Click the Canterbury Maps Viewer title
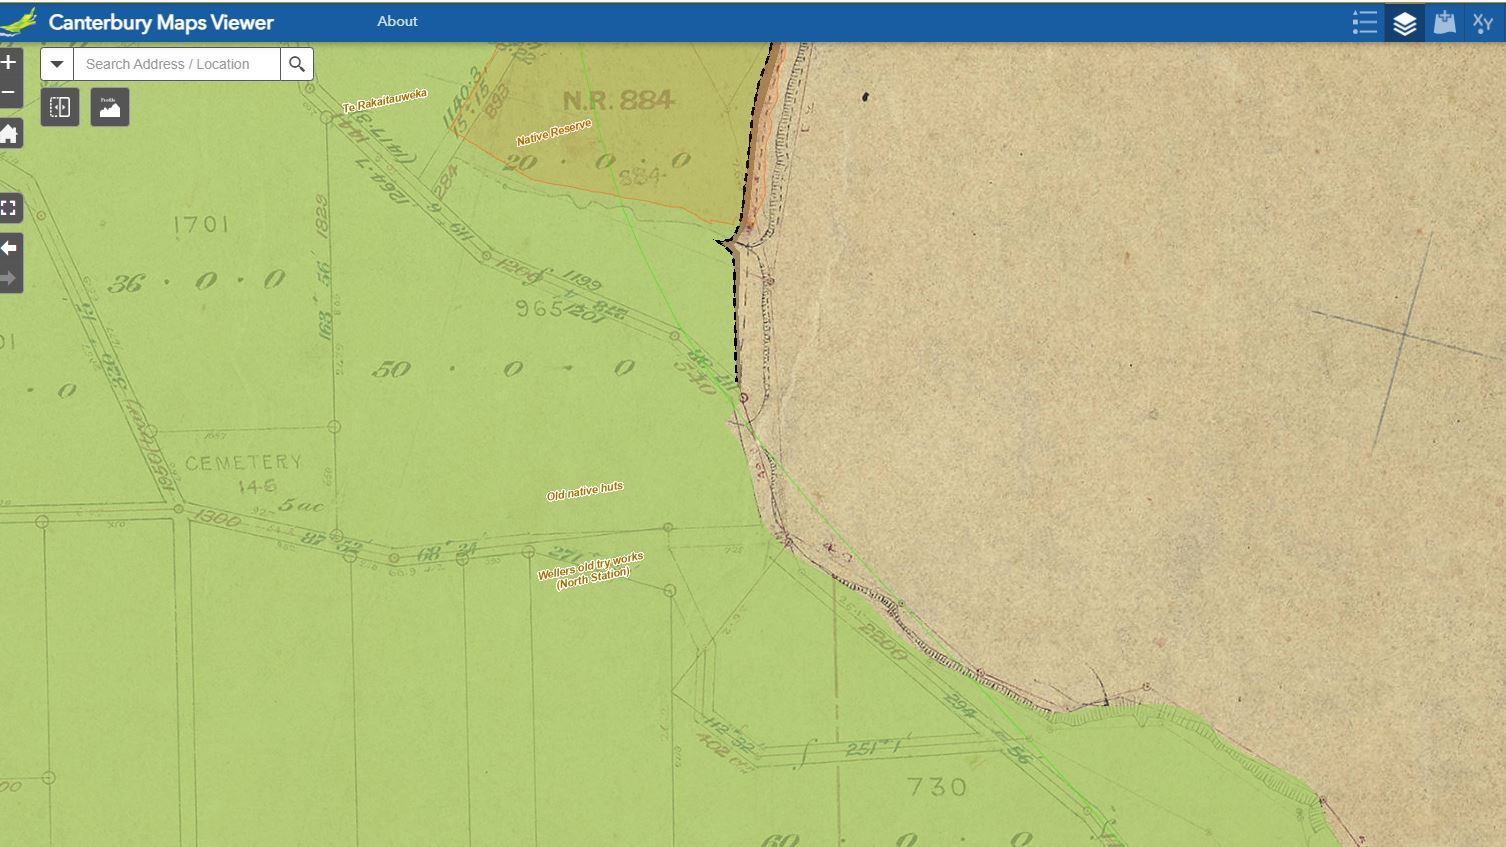 point(161,22)
